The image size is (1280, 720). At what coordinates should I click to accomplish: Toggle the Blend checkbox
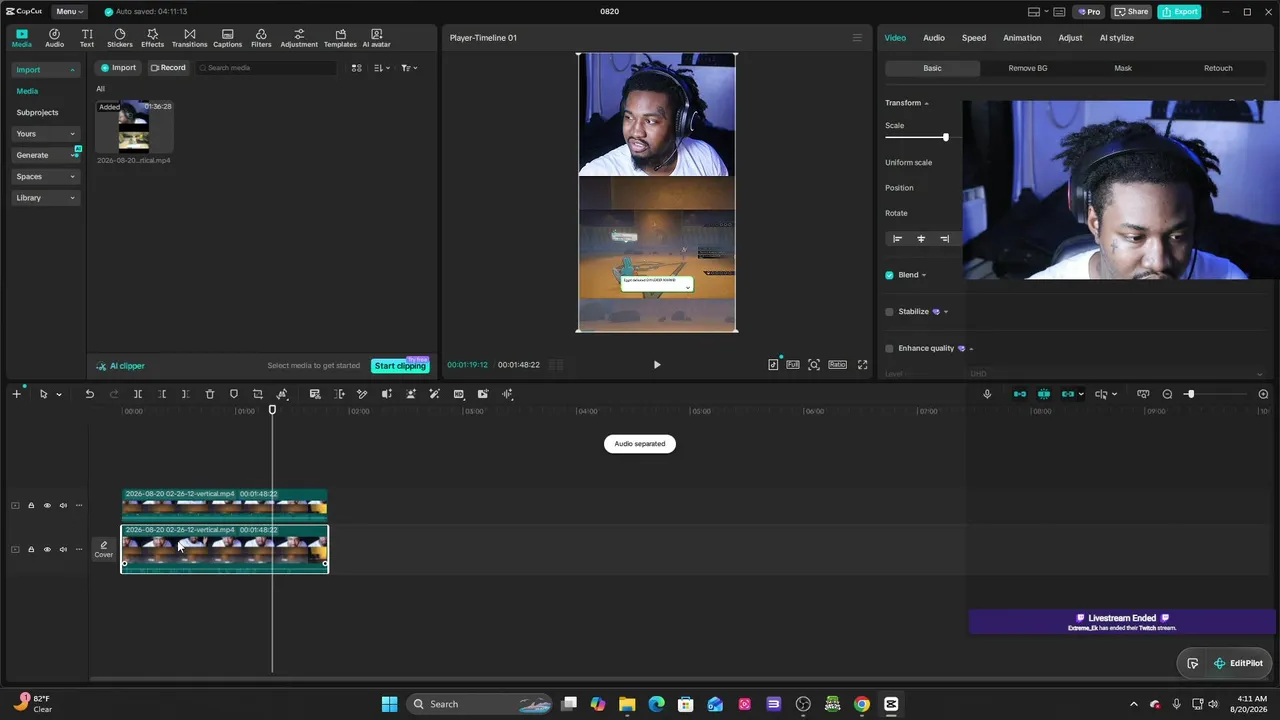(889, 275)
